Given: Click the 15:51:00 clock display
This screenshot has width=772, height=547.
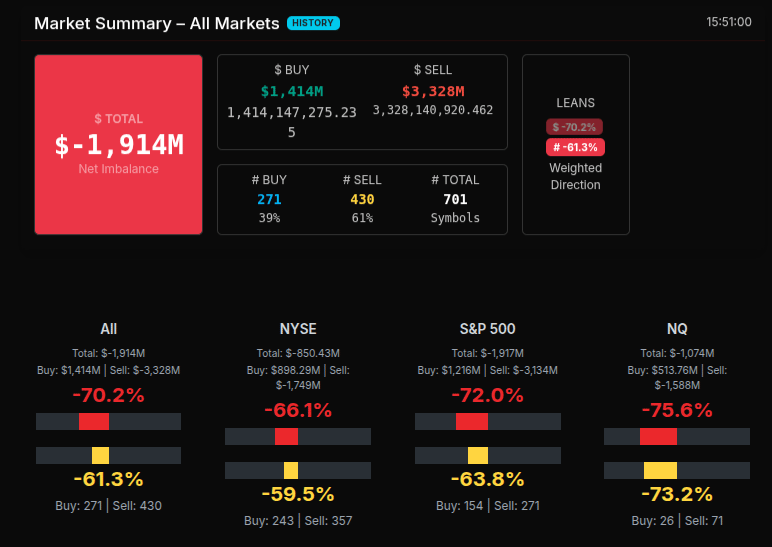Looking at the screenshot, I should 728,21.
